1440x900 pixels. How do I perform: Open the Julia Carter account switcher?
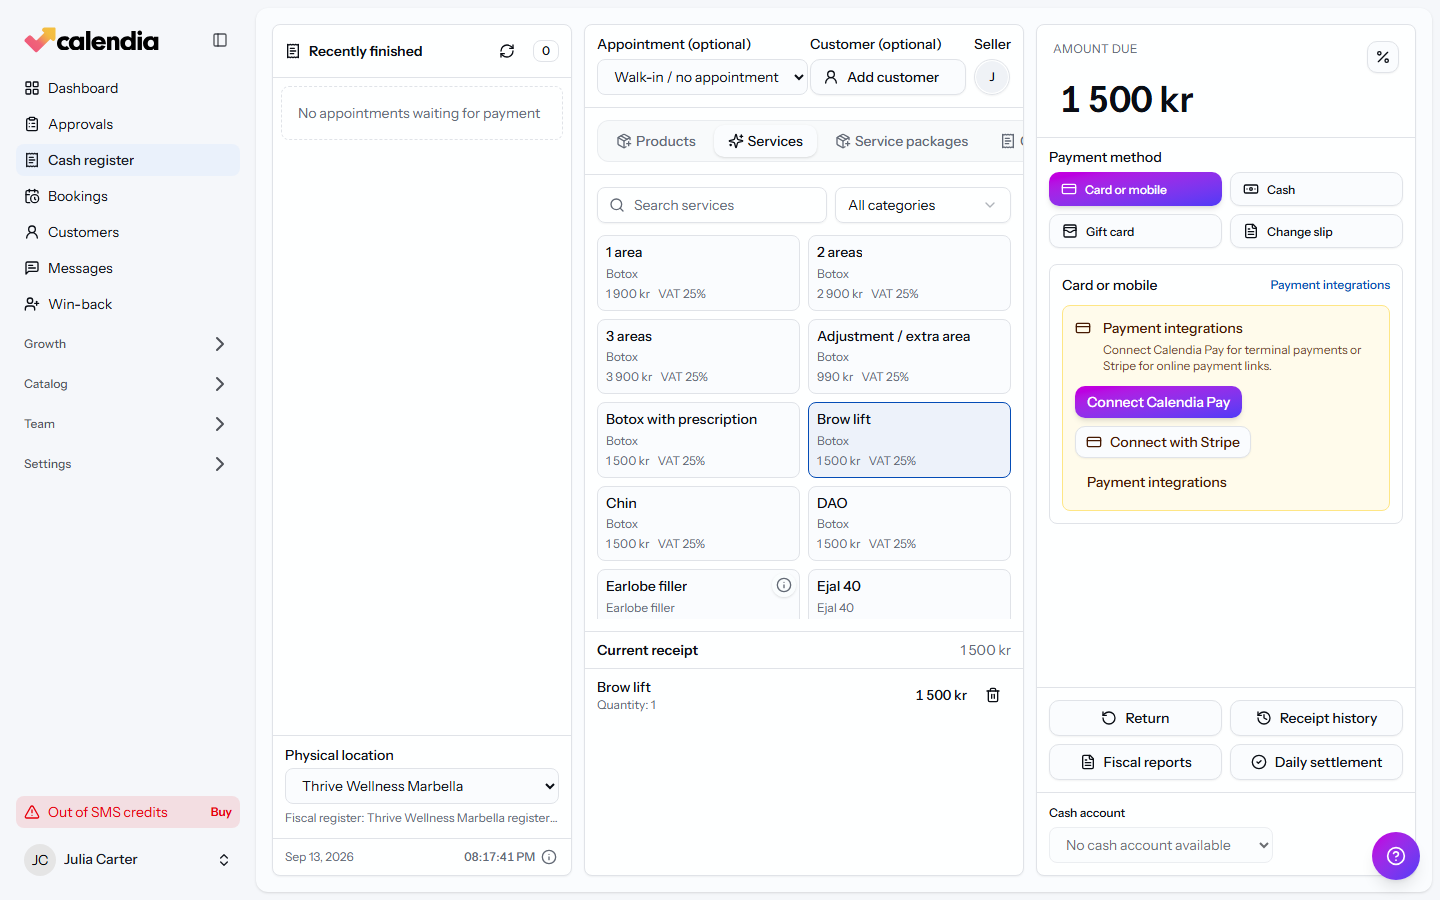128,860
